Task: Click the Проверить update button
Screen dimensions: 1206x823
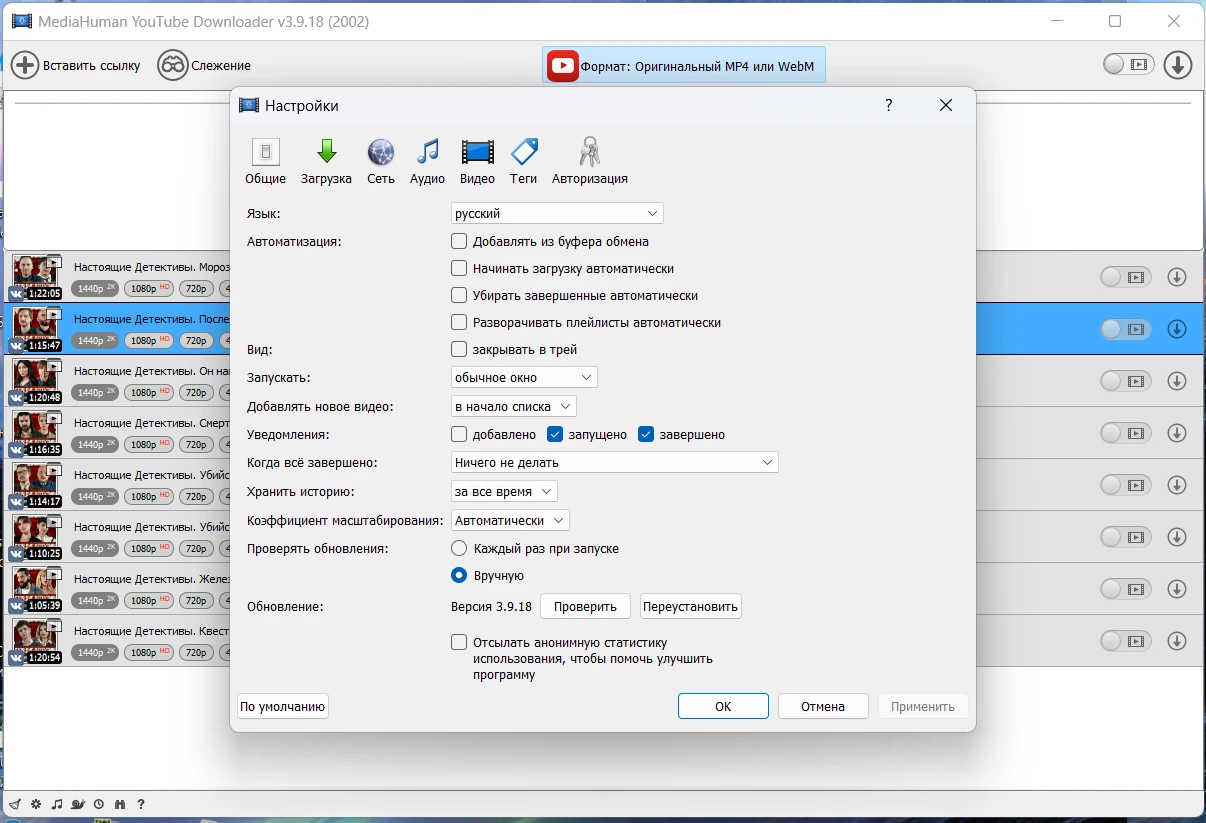Action: point(585,606)
